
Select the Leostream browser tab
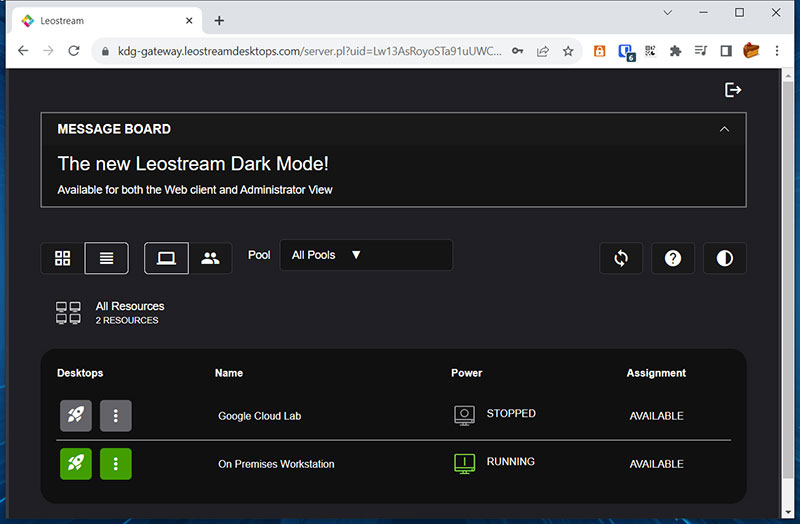pyautogui.click(x=100, y=20)
